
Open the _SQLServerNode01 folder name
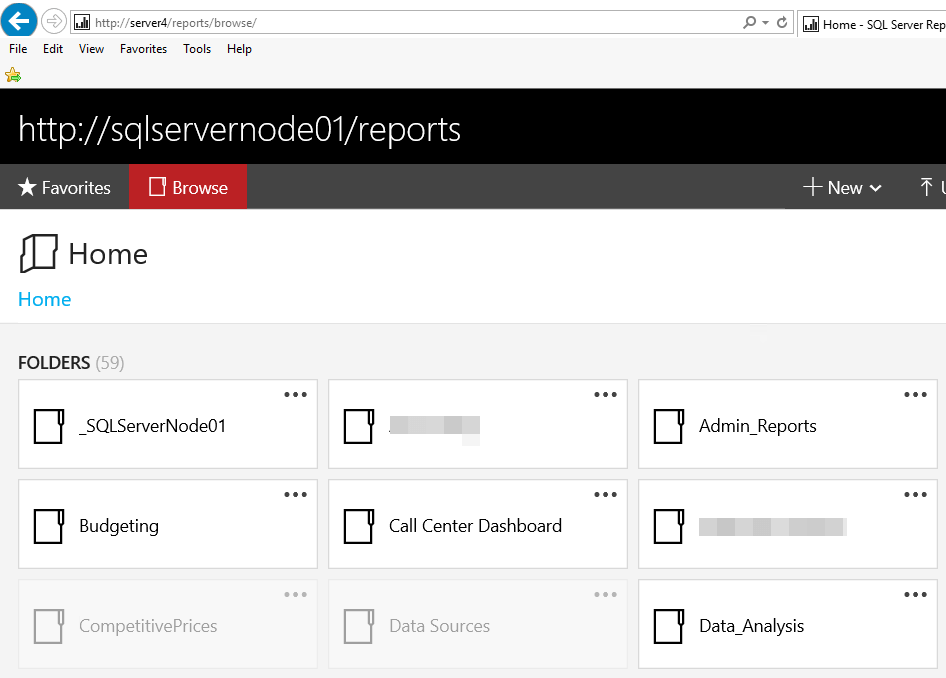pos(153,426)
